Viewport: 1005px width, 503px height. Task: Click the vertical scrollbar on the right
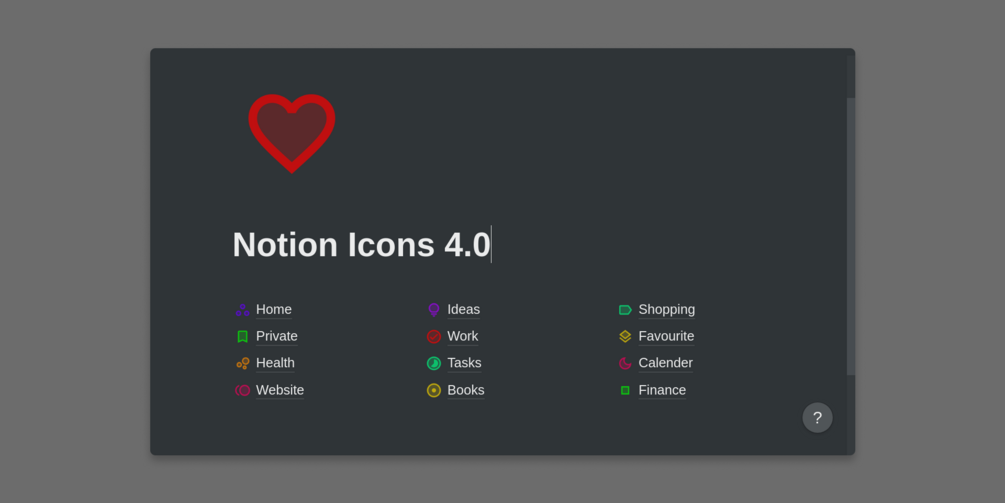[x=851, y=236]
